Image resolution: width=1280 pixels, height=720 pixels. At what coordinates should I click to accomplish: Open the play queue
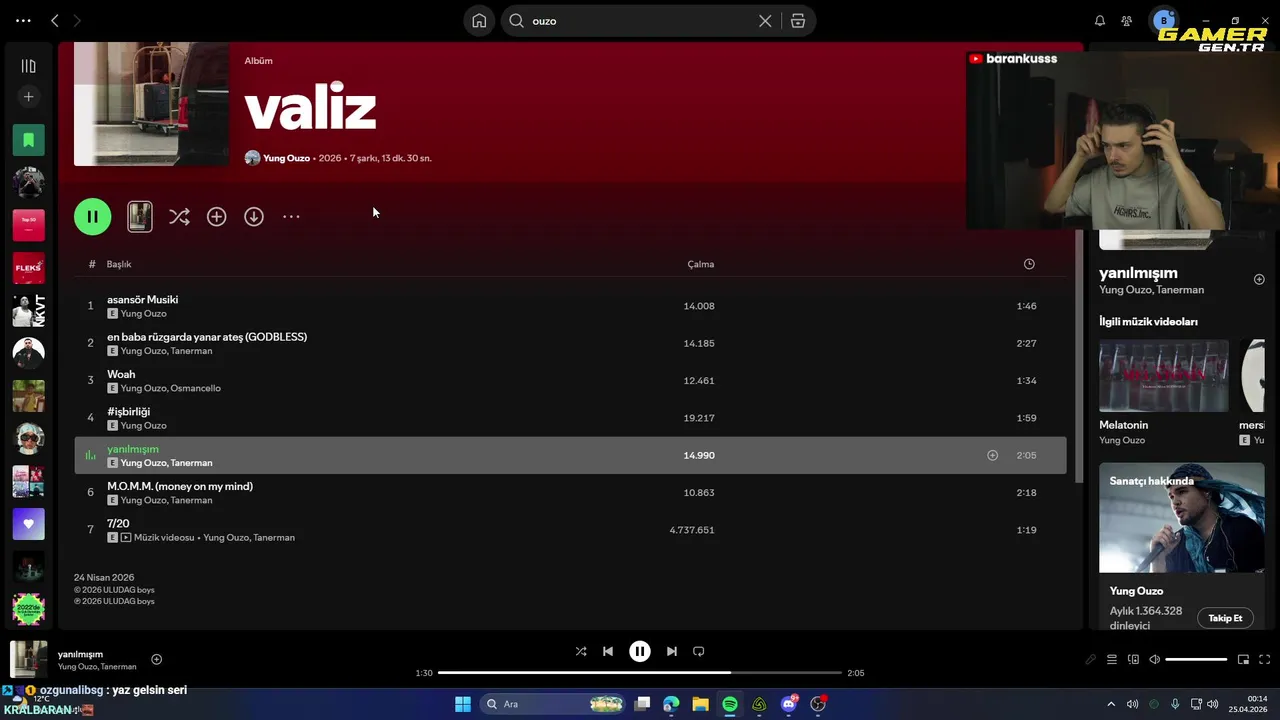coord(1112,660)
